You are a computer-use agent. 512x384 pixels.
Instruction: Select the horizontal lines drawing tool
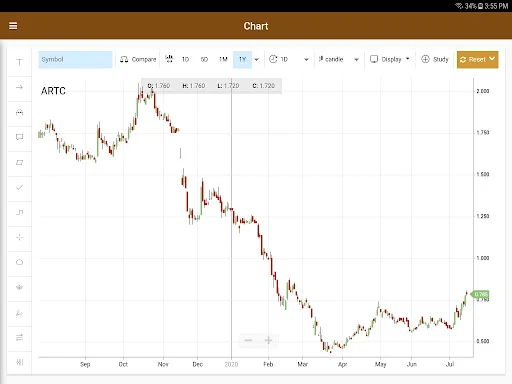click(20, 337)
